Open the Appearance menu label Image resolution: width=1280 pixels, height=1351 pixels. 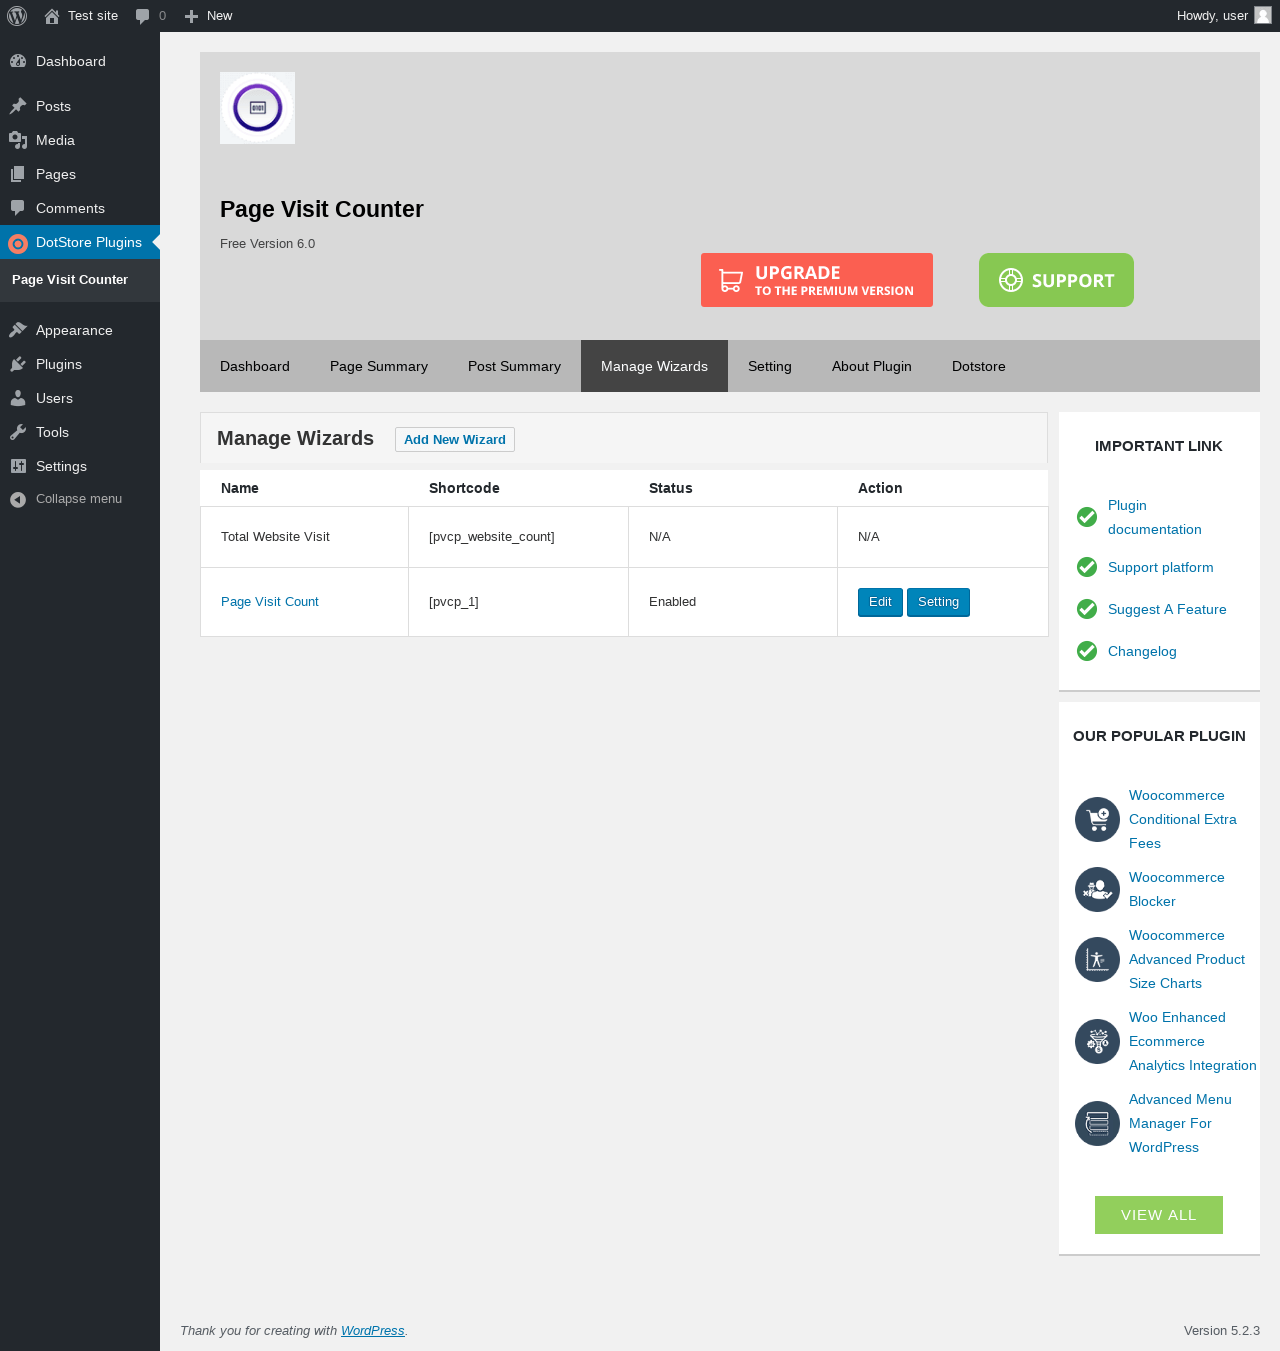(74, 330)
